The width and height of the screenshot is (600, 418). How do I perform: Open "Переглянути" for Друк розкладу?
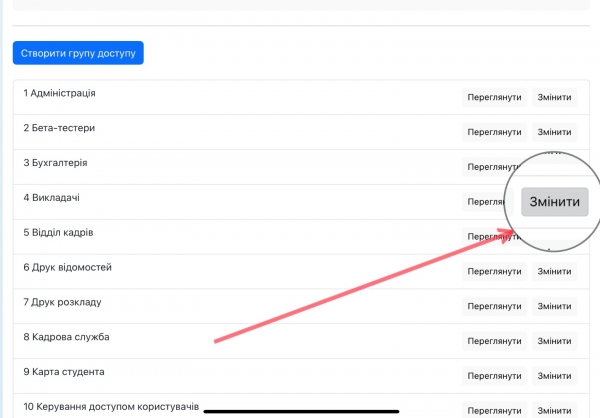(x=494, y=306)
